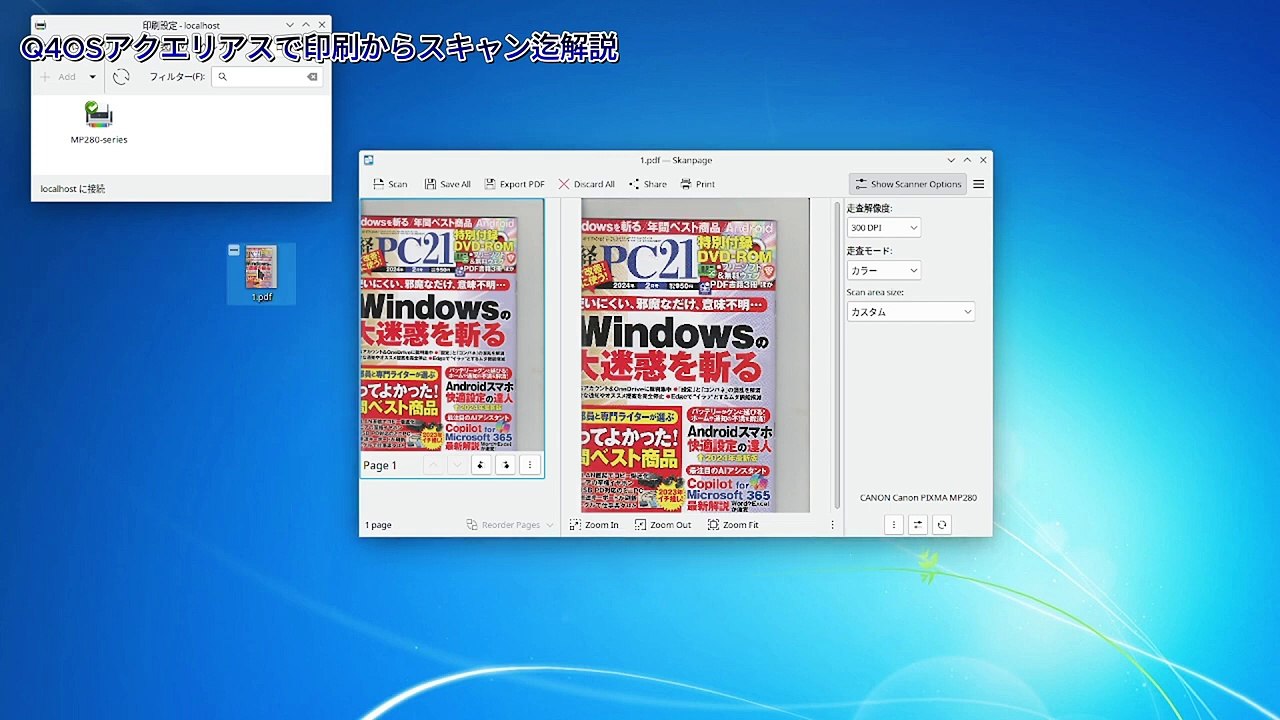Image resolution: width=1280 pixels, height=720 pixels.
Task: Expand the 300 DPI resolution dropdown
Action: [x=883, y=228]
